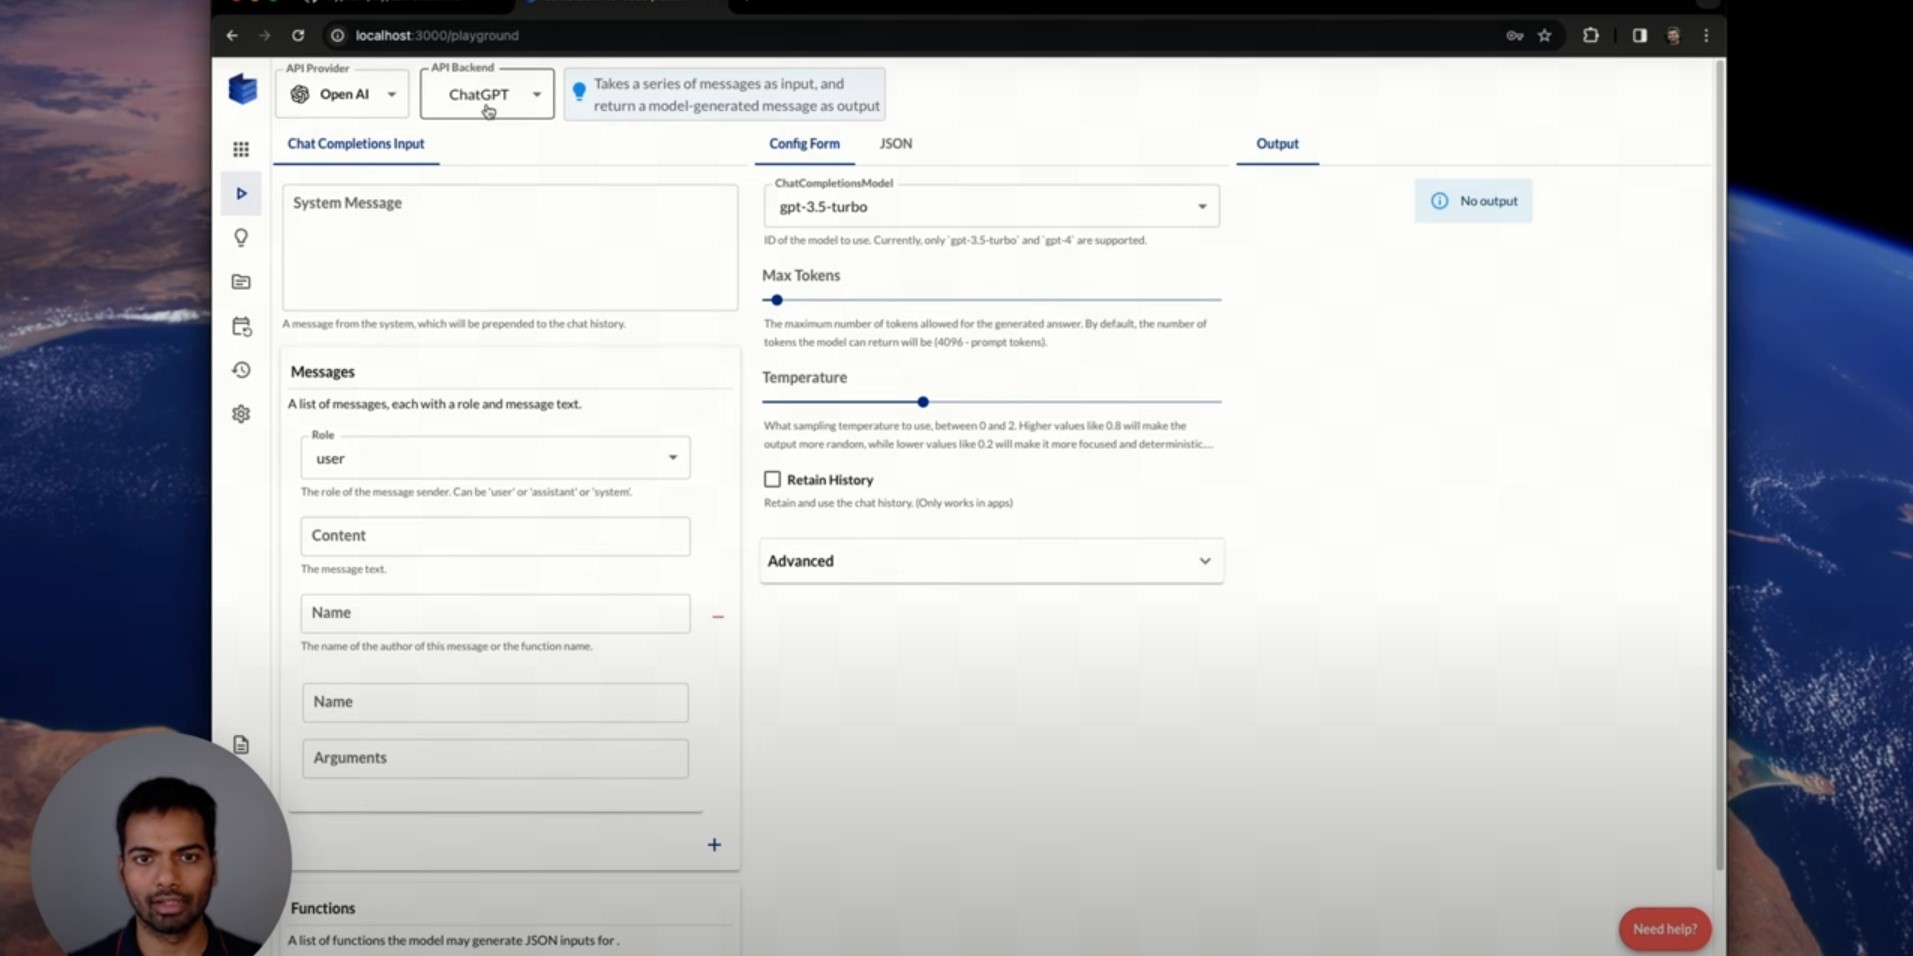Remove message using the red minus icon
1913x956 pixels.
point(718,617)
